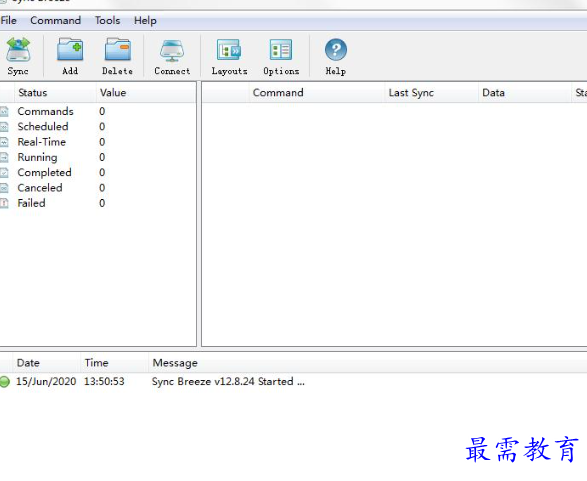
Task: Select the Commands status text
Action: [x=45, y=111]
